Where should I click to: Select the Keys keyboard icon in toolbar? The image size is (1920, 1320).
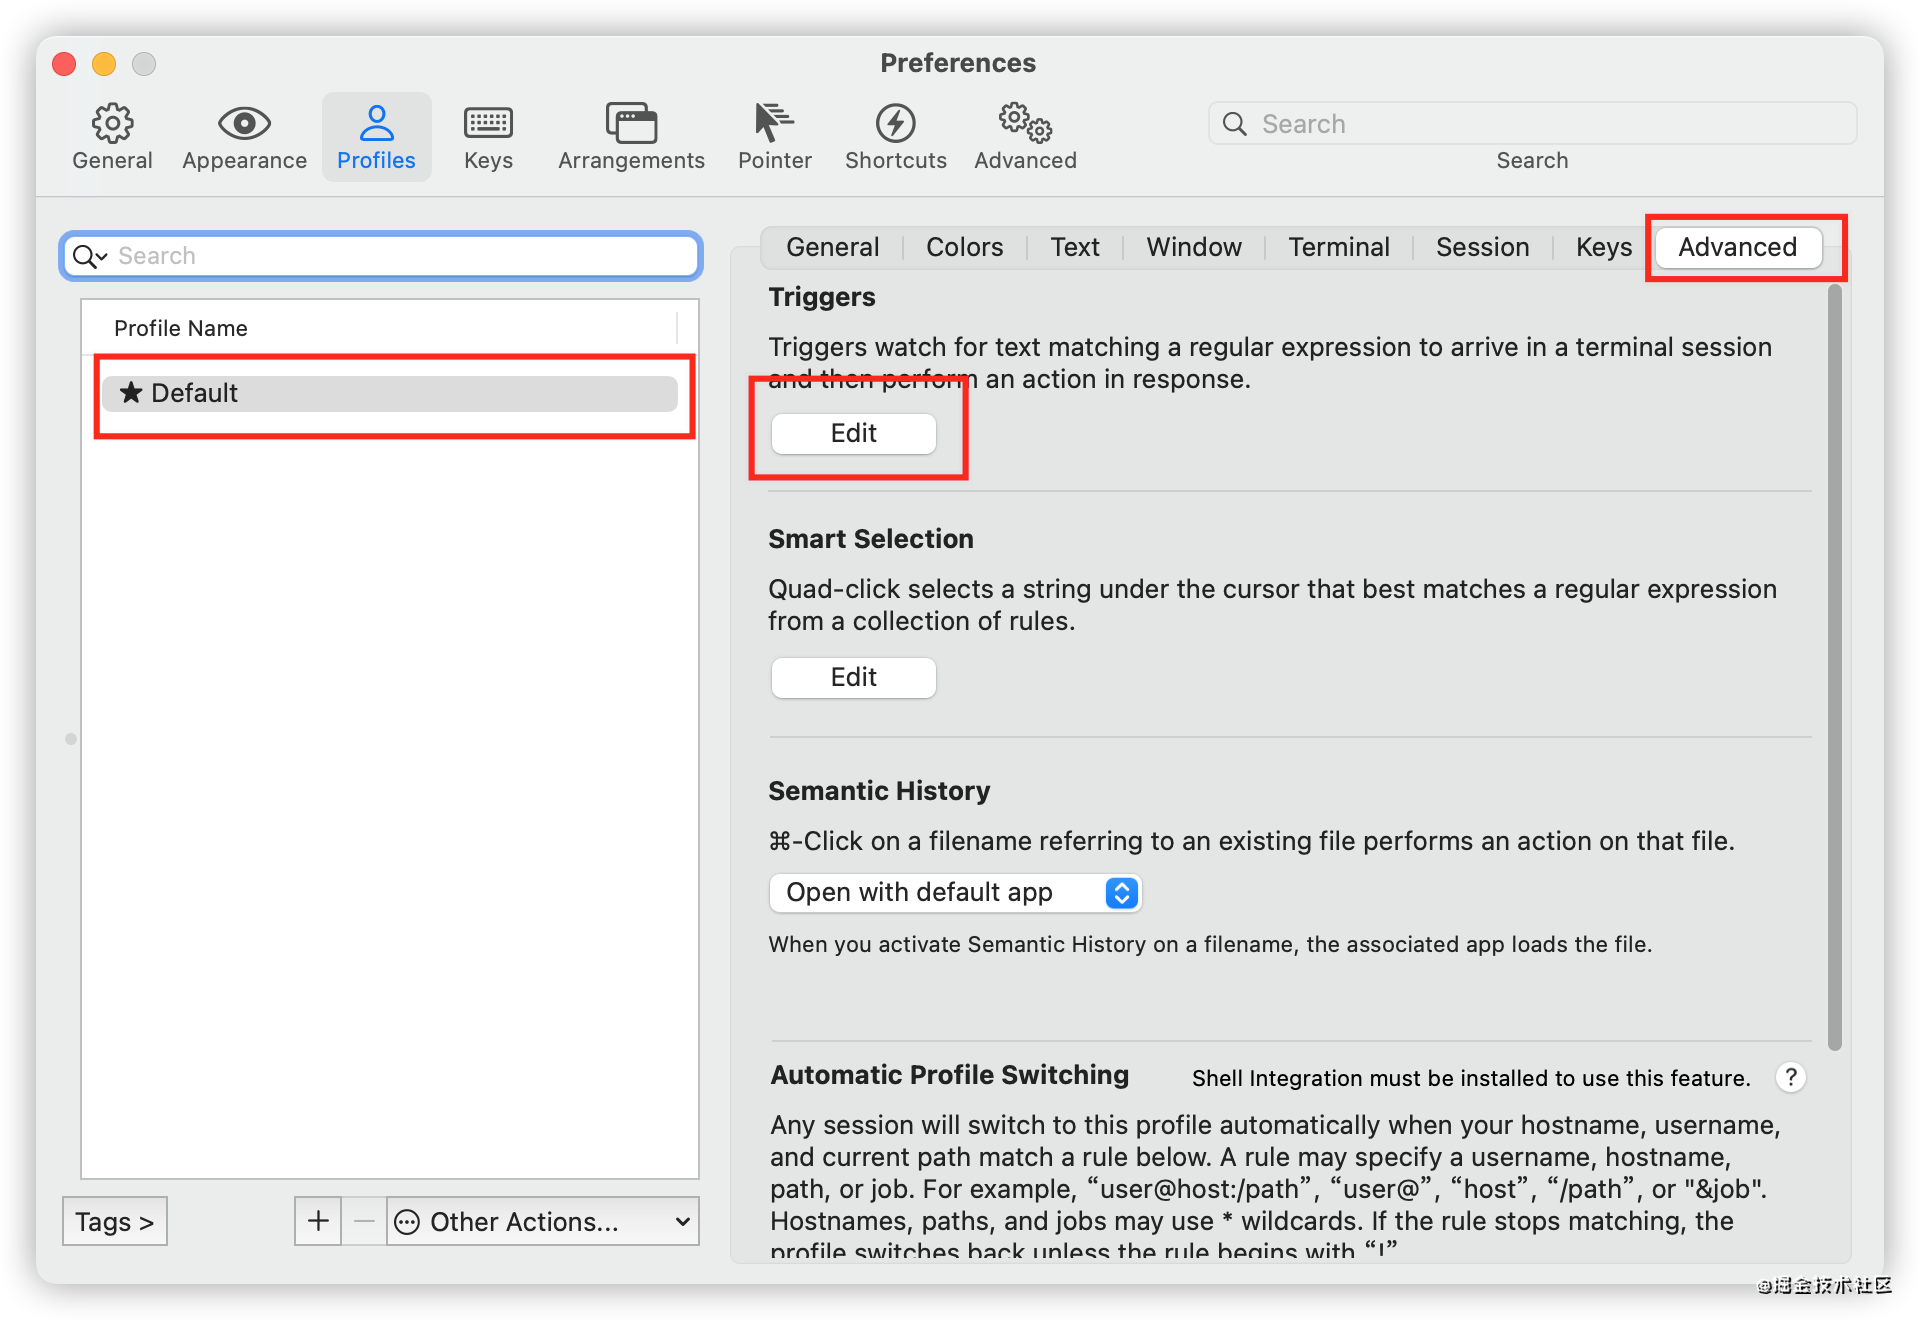pyautogui.click(x=488, y=124)
